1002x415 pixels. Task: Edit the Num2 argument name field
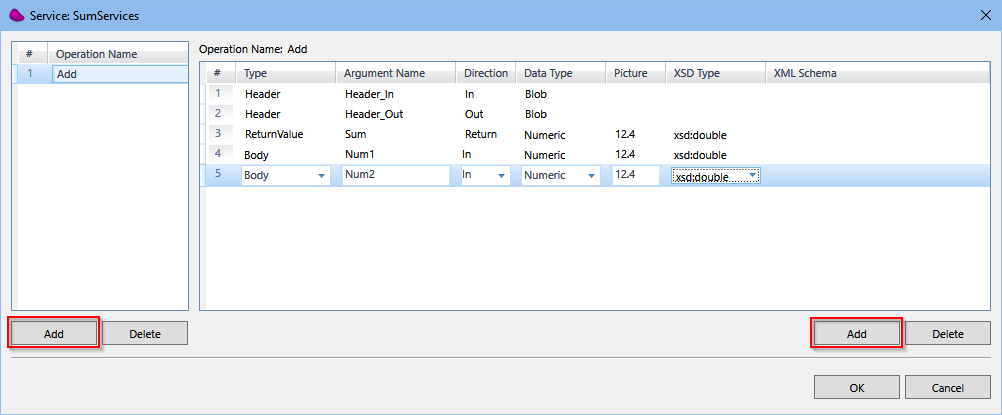pos(396,175)
